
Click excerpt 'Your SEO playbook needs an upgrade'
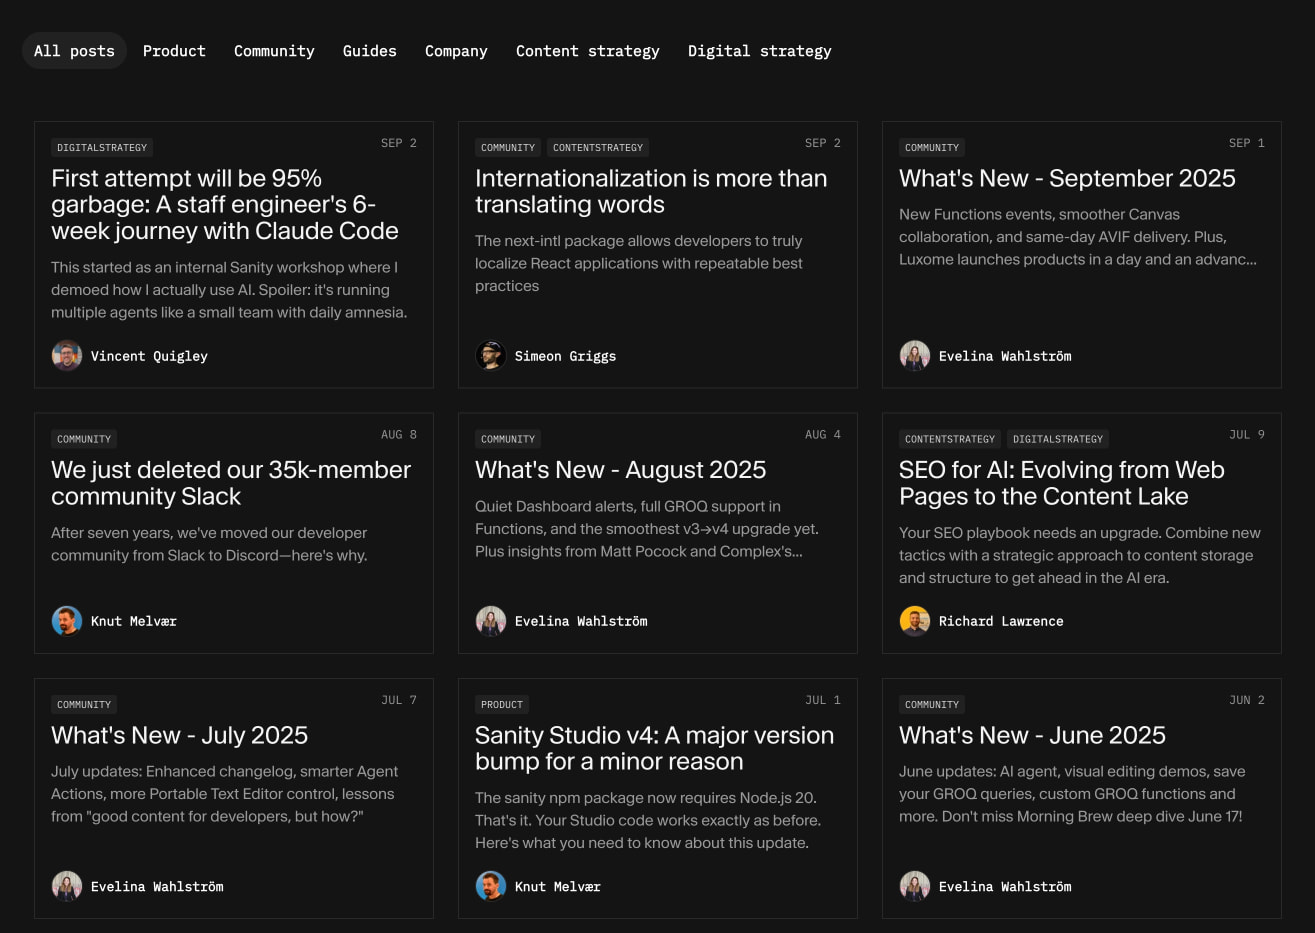click(1080, 555)
